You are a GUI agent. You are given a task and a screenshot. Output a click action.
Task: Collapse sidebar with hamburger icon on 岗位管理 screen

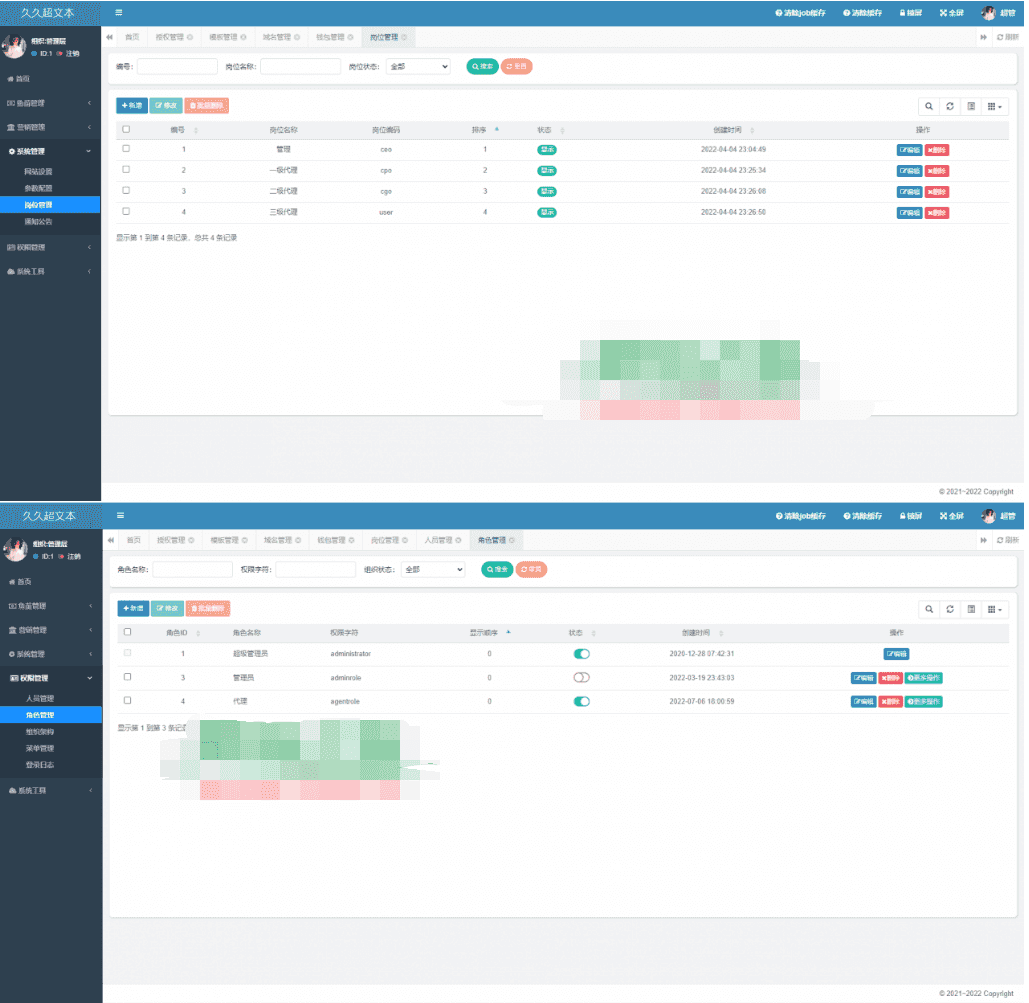(119, 12)
